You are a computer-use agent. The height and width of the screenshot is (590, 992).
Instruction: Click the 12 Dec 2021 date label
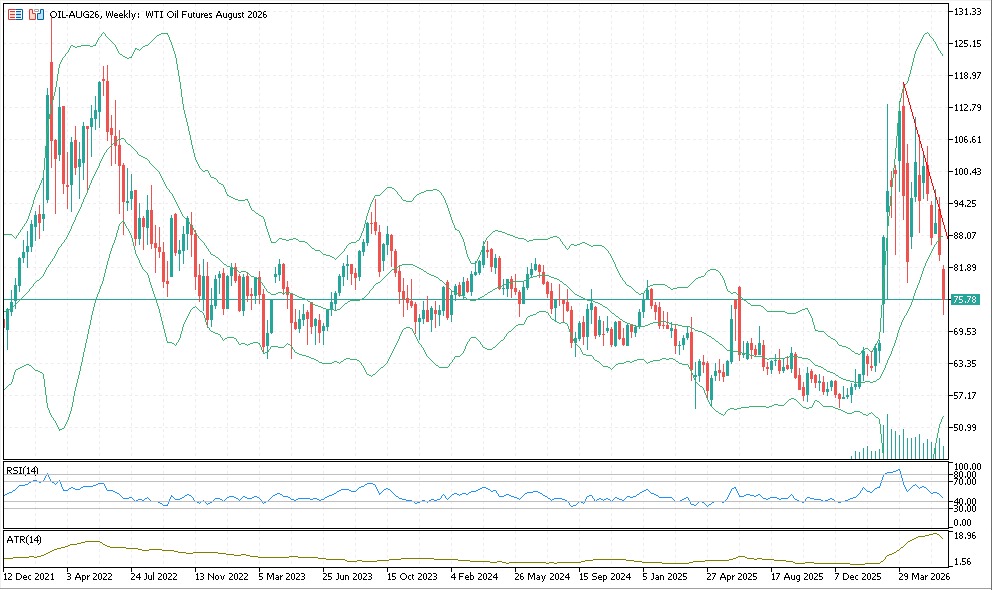[28, 577]
